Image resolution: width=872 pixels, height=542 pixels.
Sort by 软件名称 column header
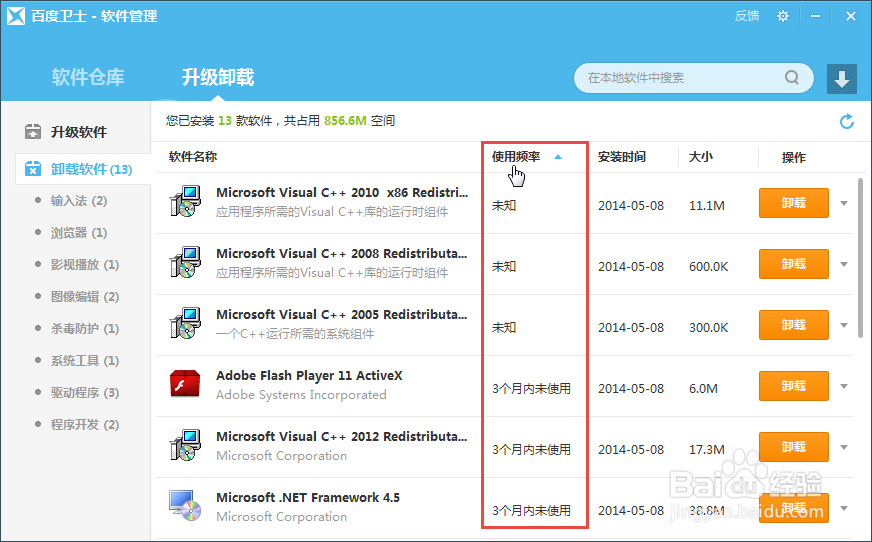coord(192,157)
